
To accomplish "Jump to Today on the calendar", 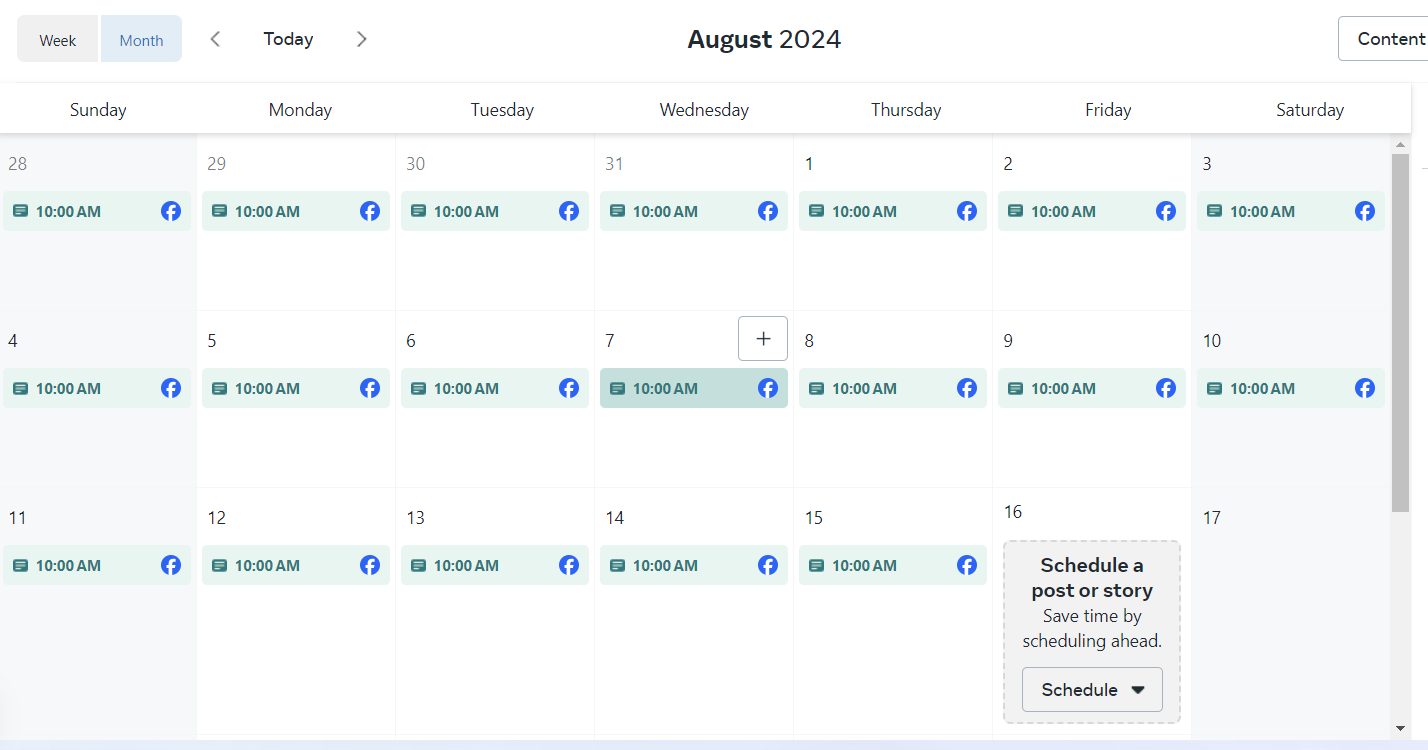I will pyautogui.click(x=288, y=39).
